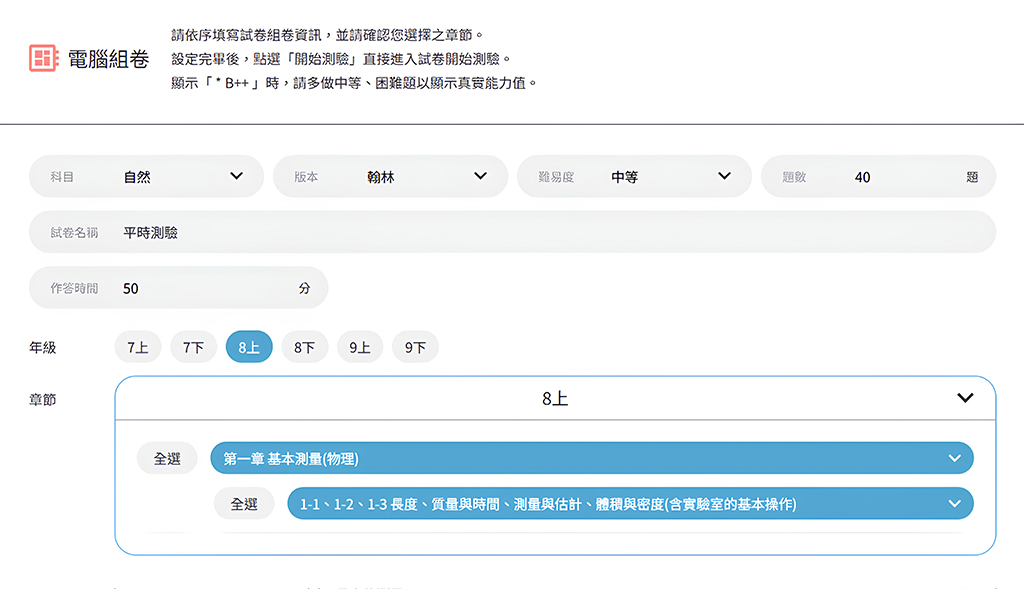Click chevron icon in 科目 dropdown
Screen dimensions: 1024x600
(x=236, y=177)
